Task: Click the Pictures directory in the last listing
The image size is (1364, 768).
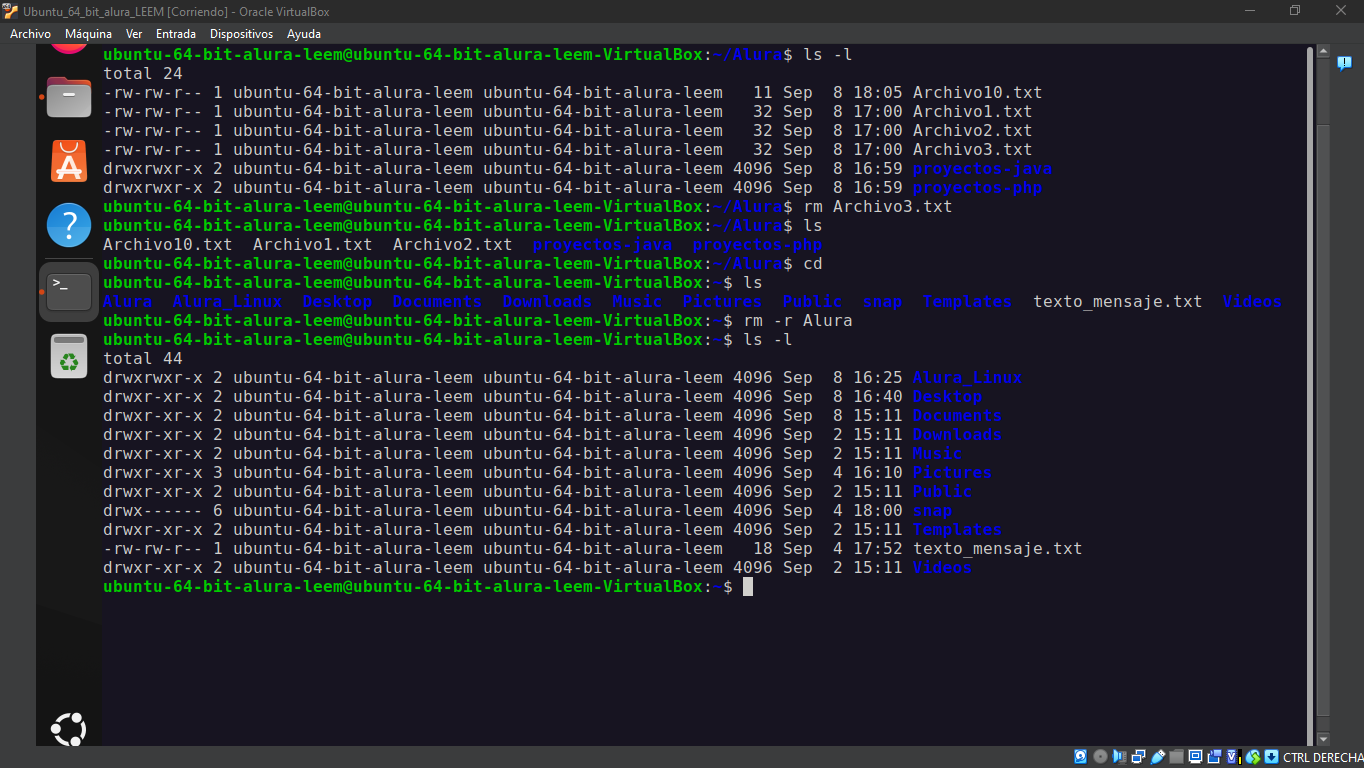Action: [x=952, y=472]
